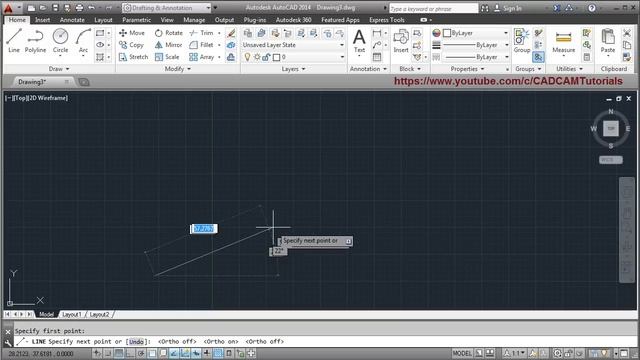This screenshot has width=640, height=360.
Task: Toggle Grid Display in status bar
Action: [x=119, y=353]
